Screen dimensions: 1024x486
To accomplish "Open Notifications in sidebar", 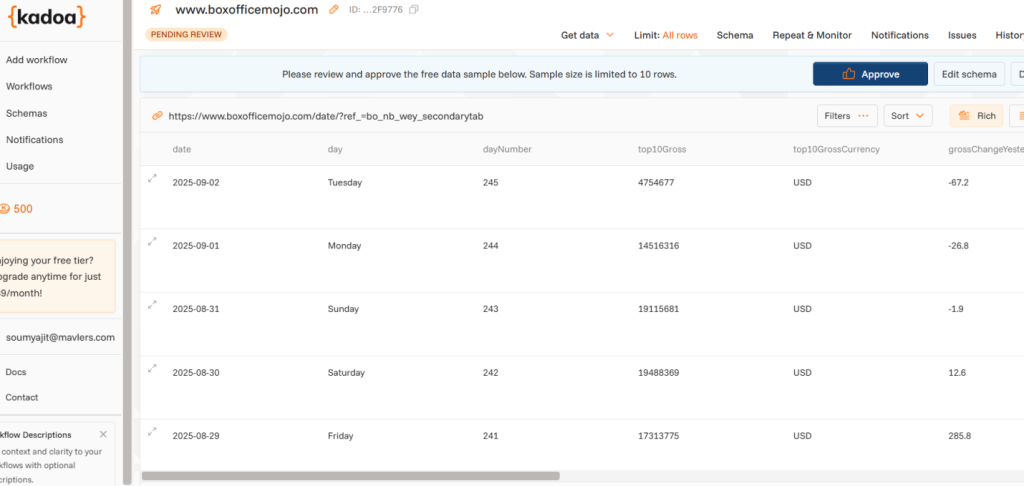I will point(35,140).
